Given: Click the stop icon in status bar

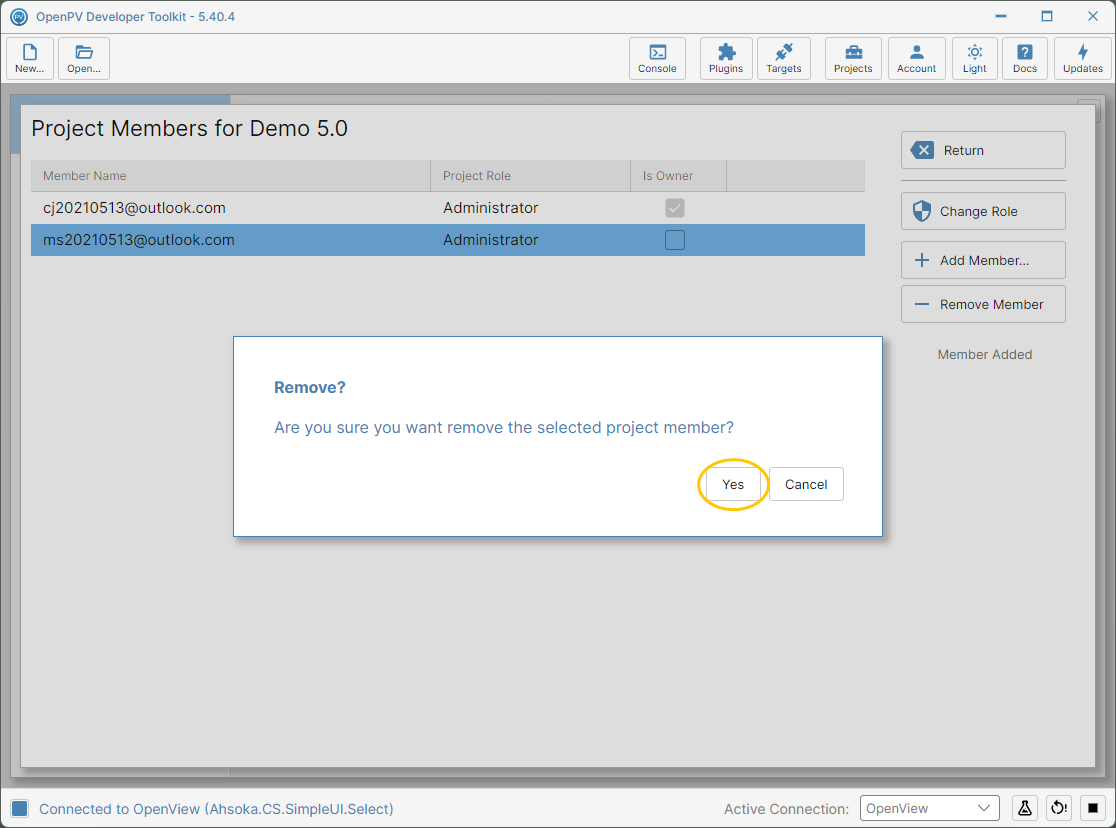Looking at the screenshot, I should (1093, 808).
